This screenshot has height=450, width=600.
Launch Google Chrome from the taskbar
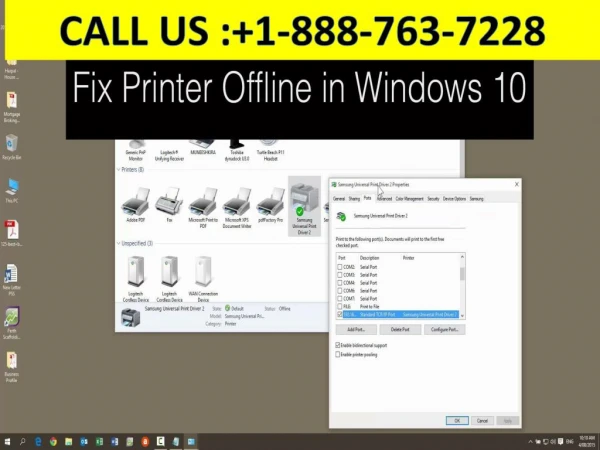53,442
